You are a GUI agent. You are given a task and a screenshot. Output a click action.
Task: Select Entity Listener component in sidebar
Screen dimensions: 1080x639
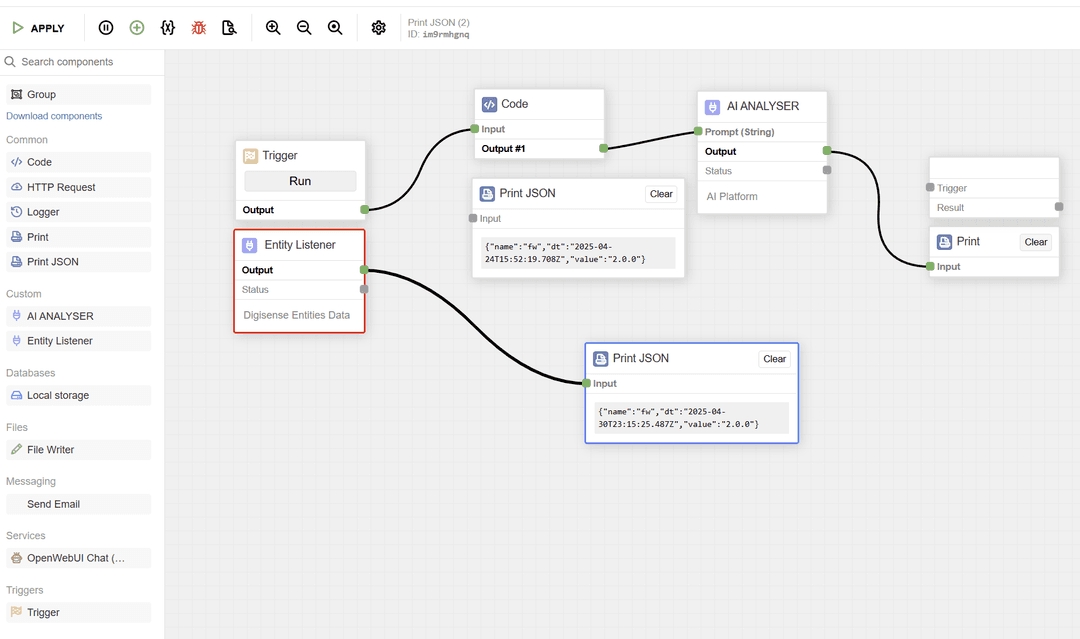coord(79,341)
